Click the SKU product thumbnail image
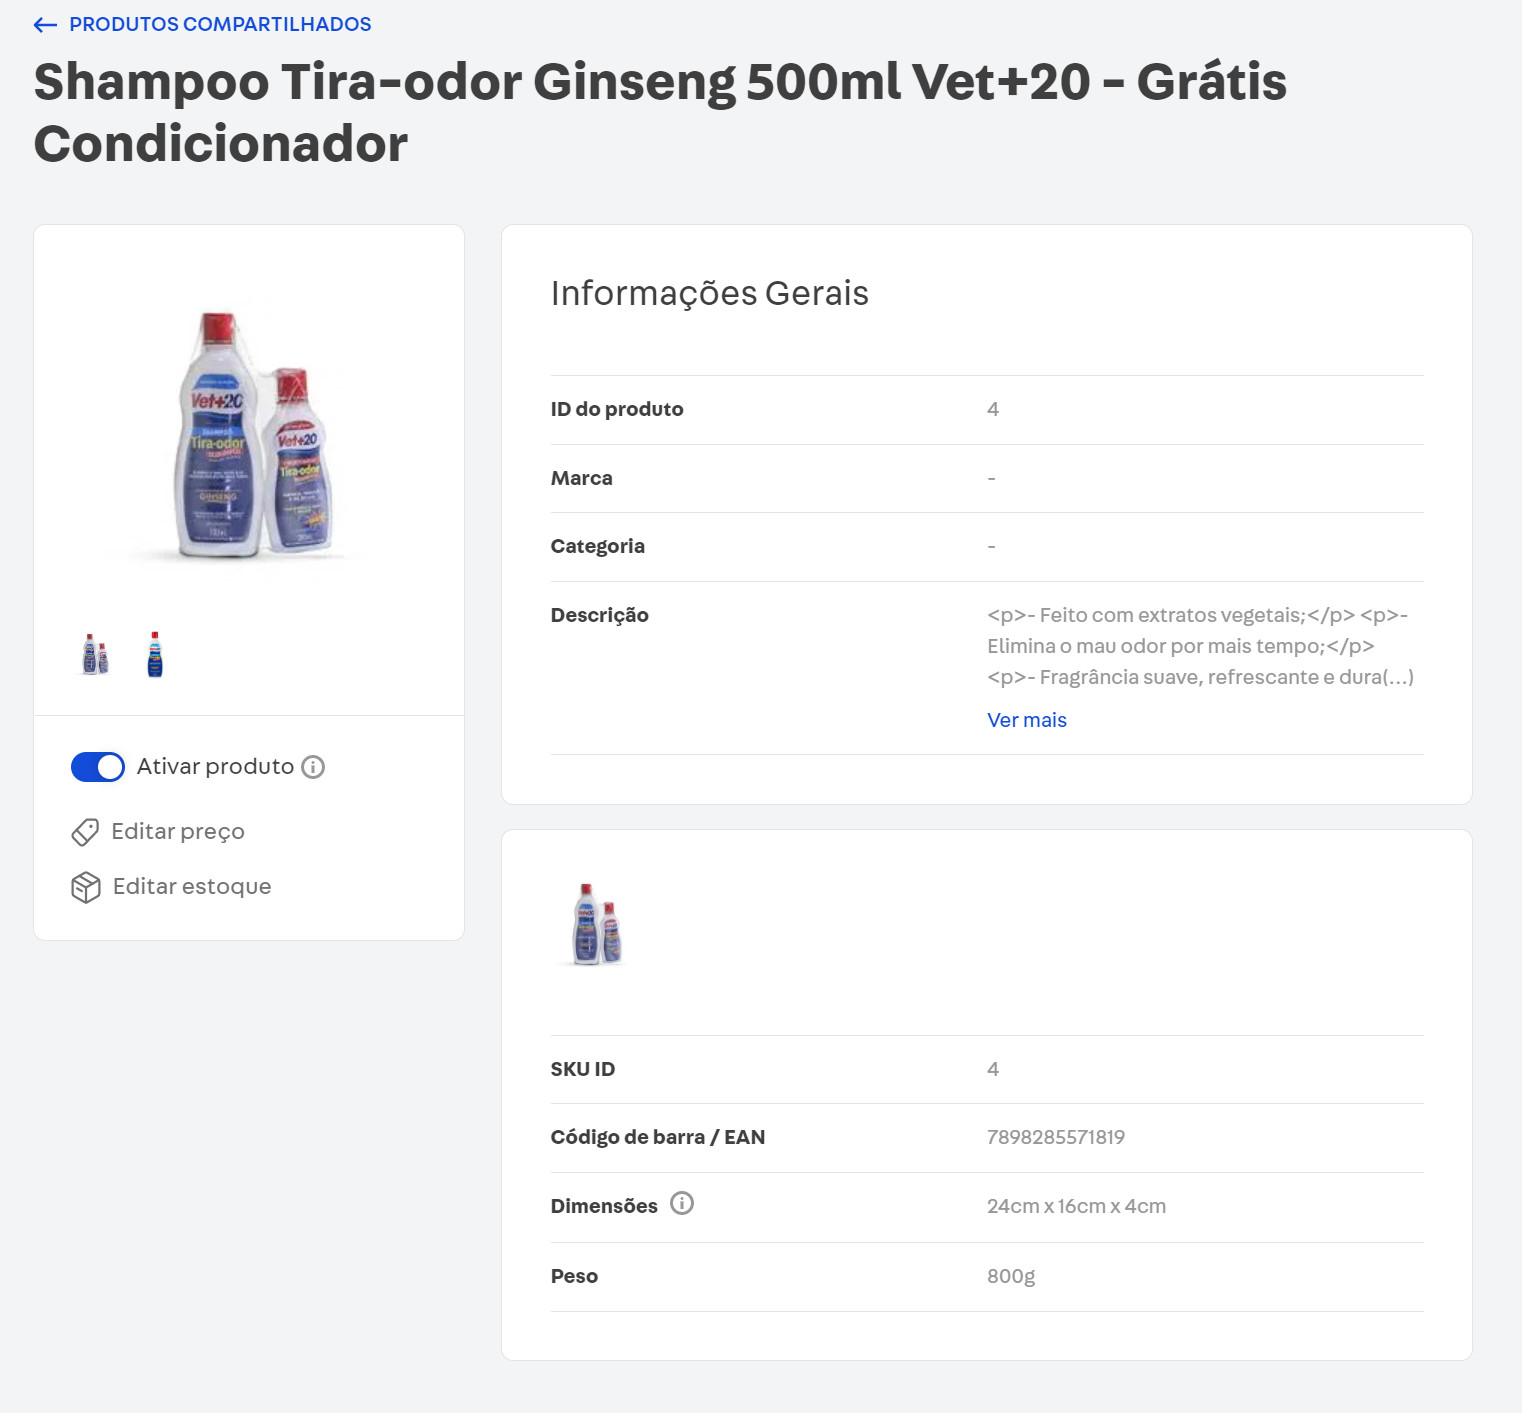The width and height of the screenshot is (1522, 1413). coord(597,925)
